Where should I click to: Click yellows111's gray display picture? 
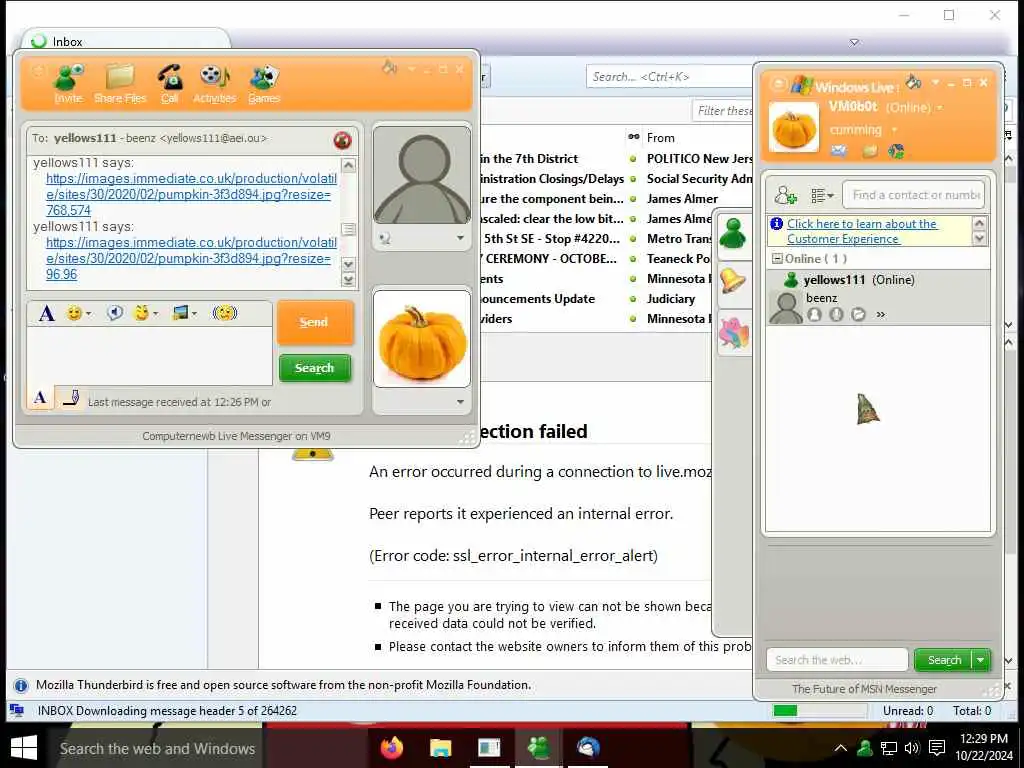422,176
